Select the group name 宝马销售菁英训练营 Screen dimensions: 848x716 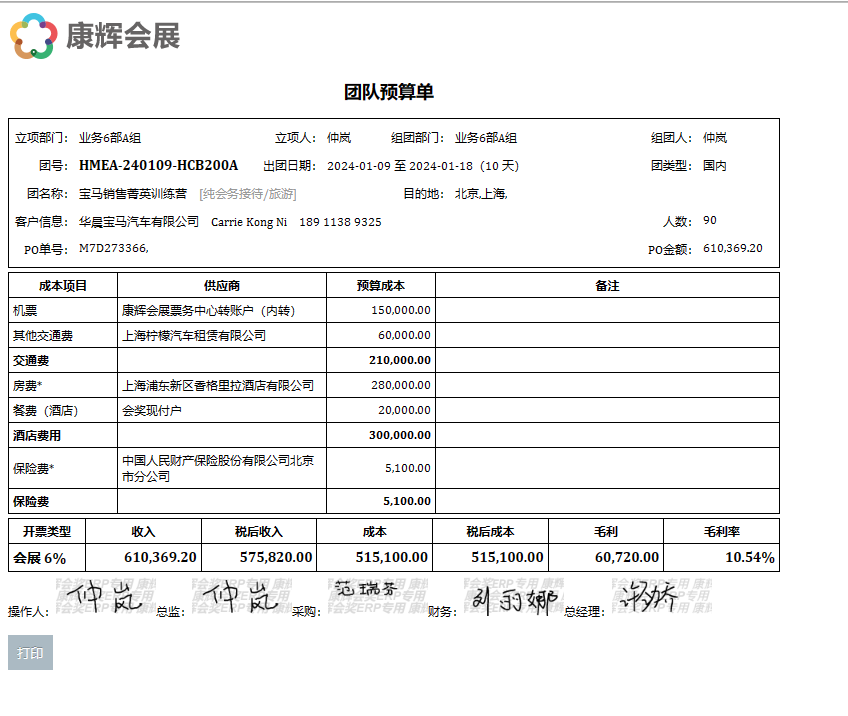point(133,194)
